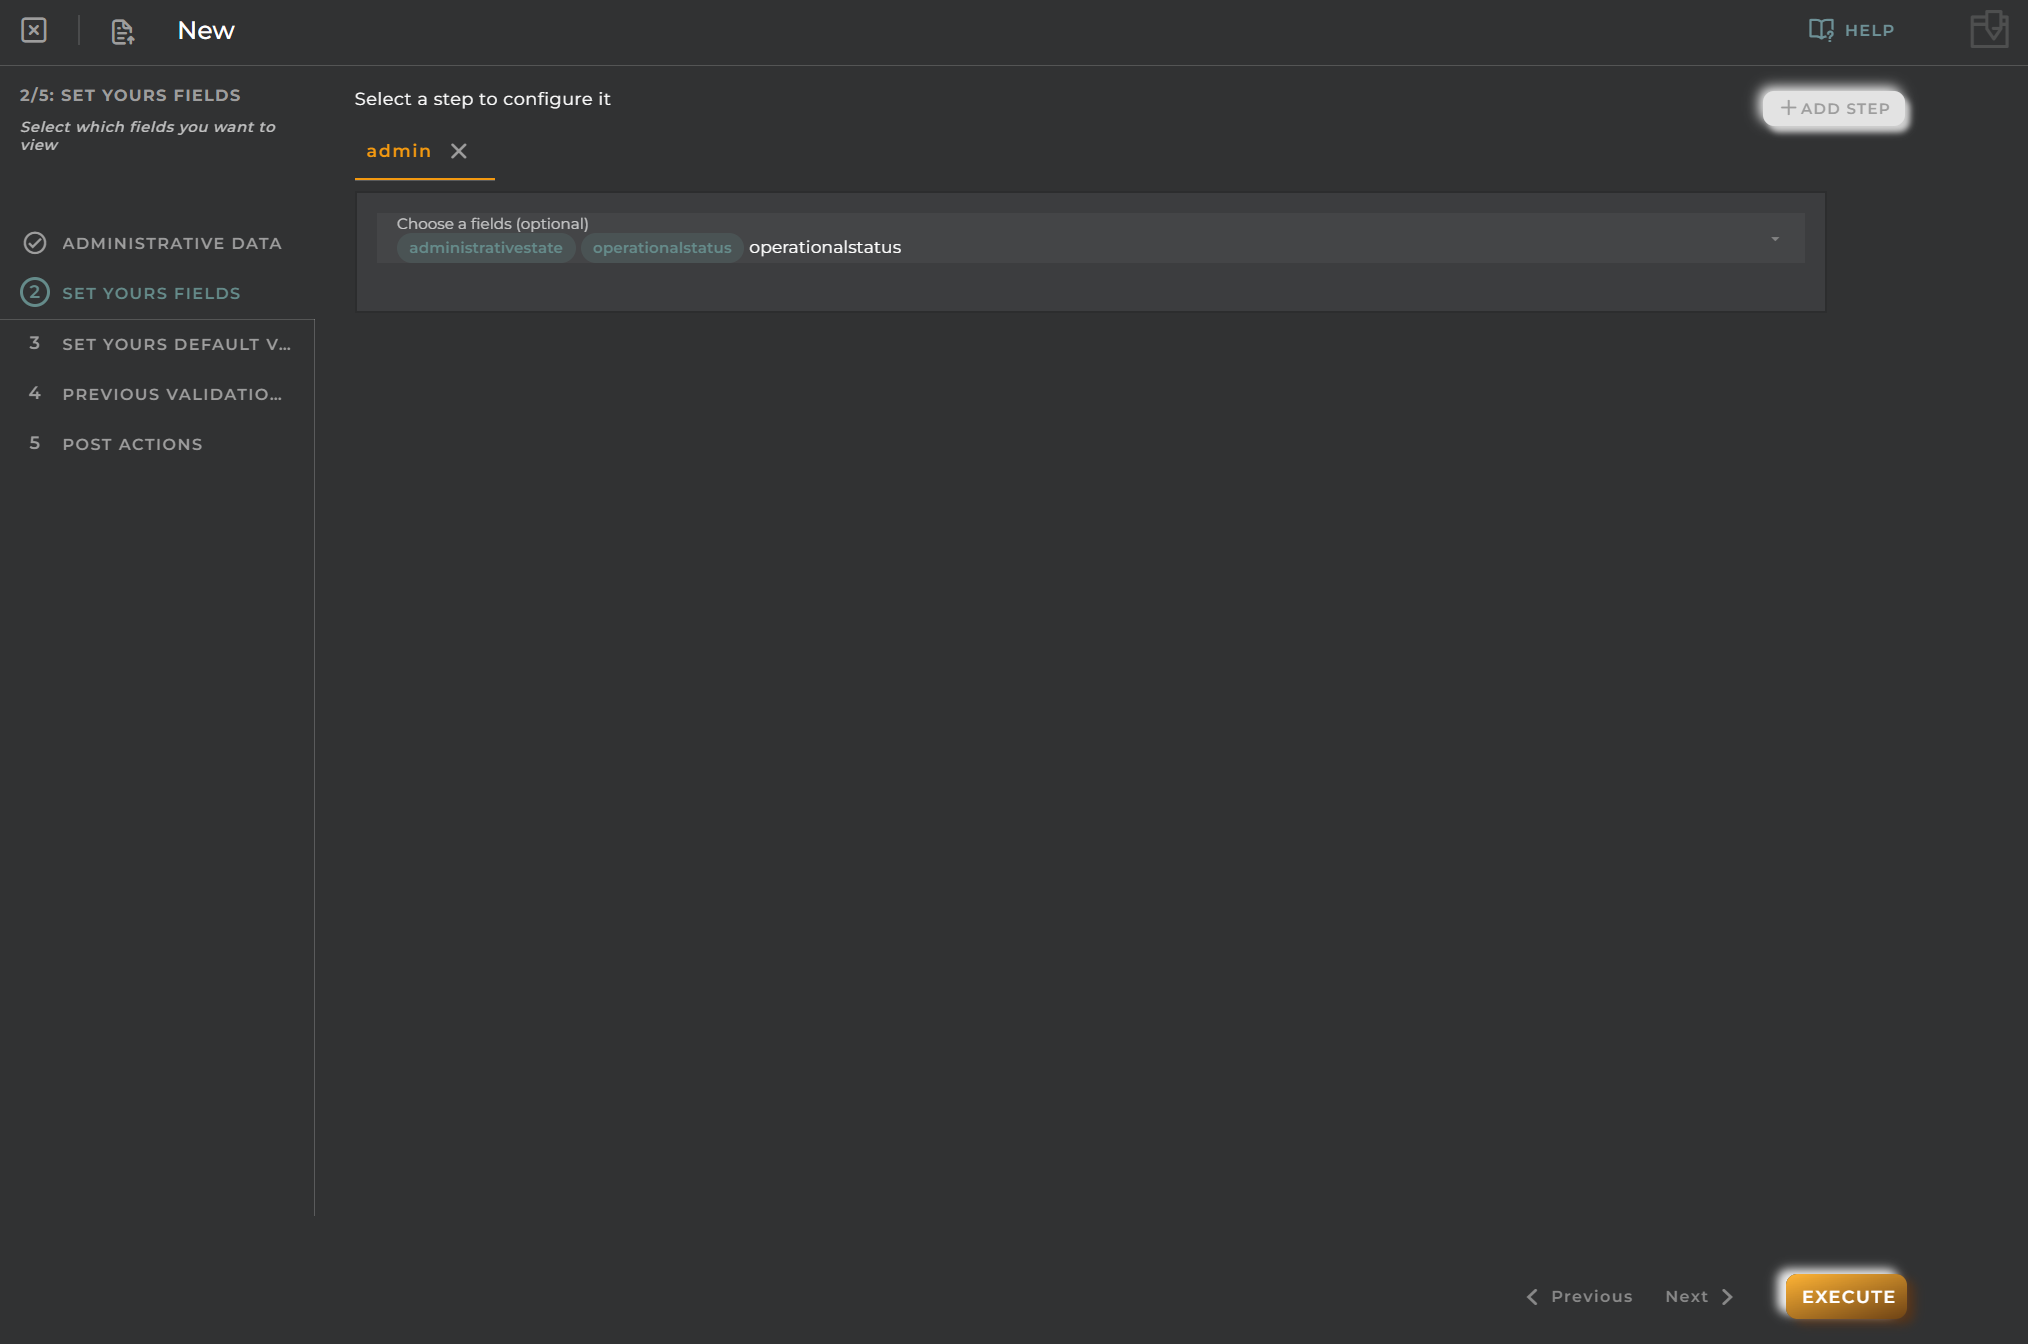Click the operationalstatus chip

click(x=662, y=248)
